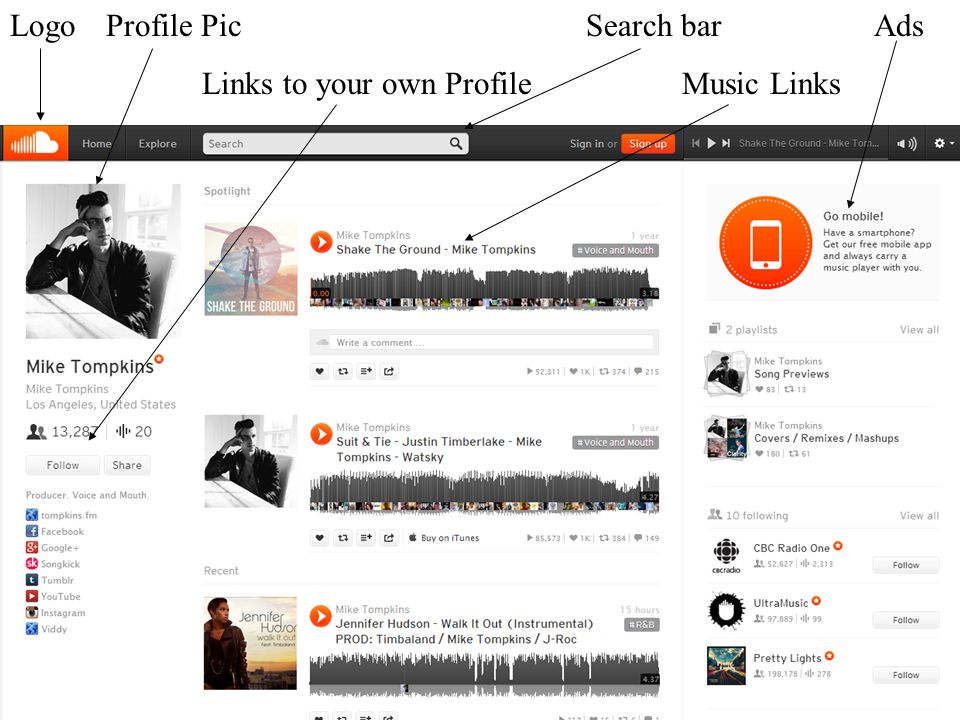Click the SoundCloud logo
The width and height of the screenshot is (960, 720).
coord(35,143)
